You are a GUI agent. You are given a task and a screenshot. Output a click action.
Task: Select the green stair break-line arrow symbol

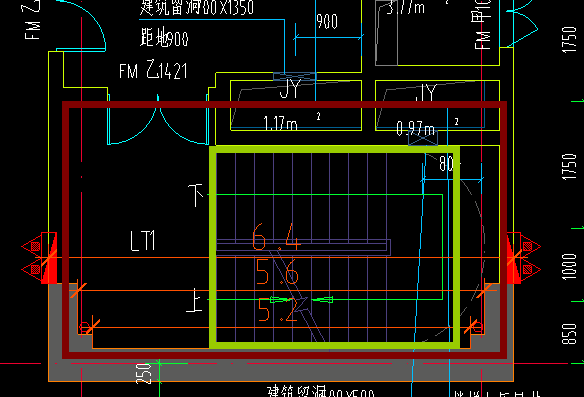tap(301, 299)
